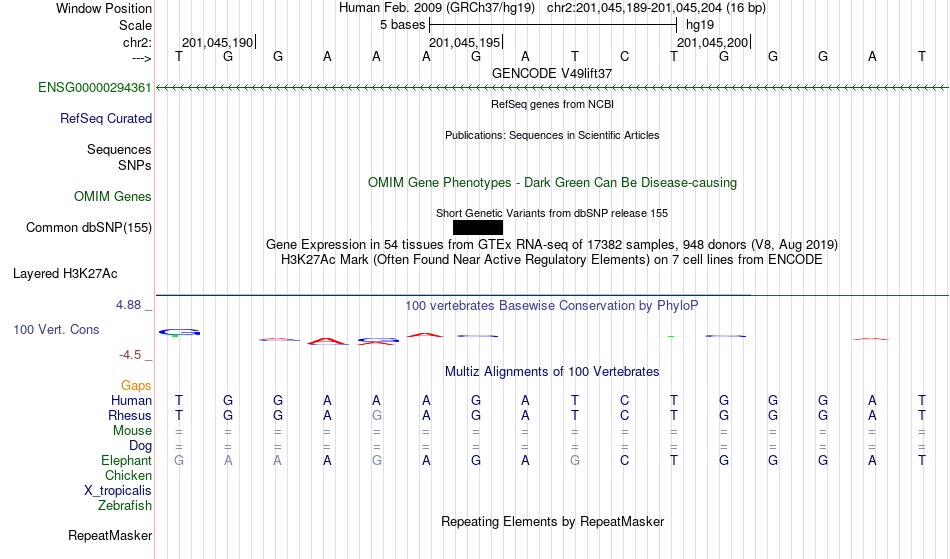Click the C base in Elephant row
The height and width of the screenshot is (559, 950).
pyautogui.click(x=624, y=460)
